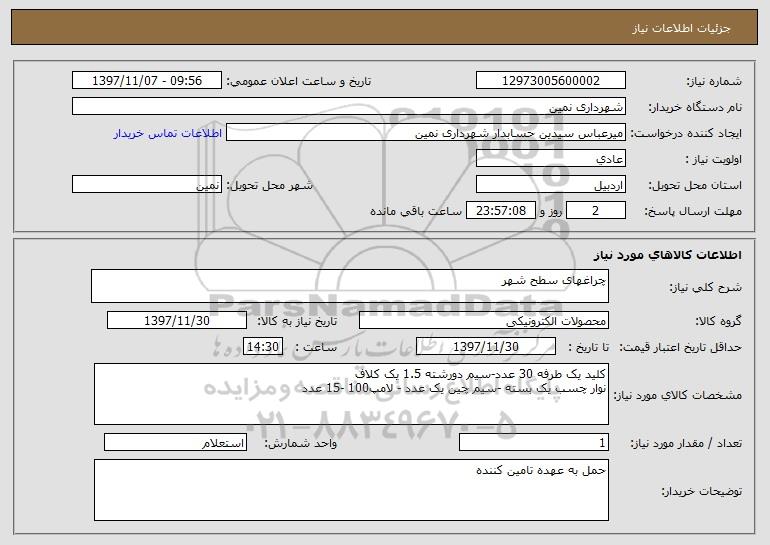Select the remaining days field showing 2

596,211
